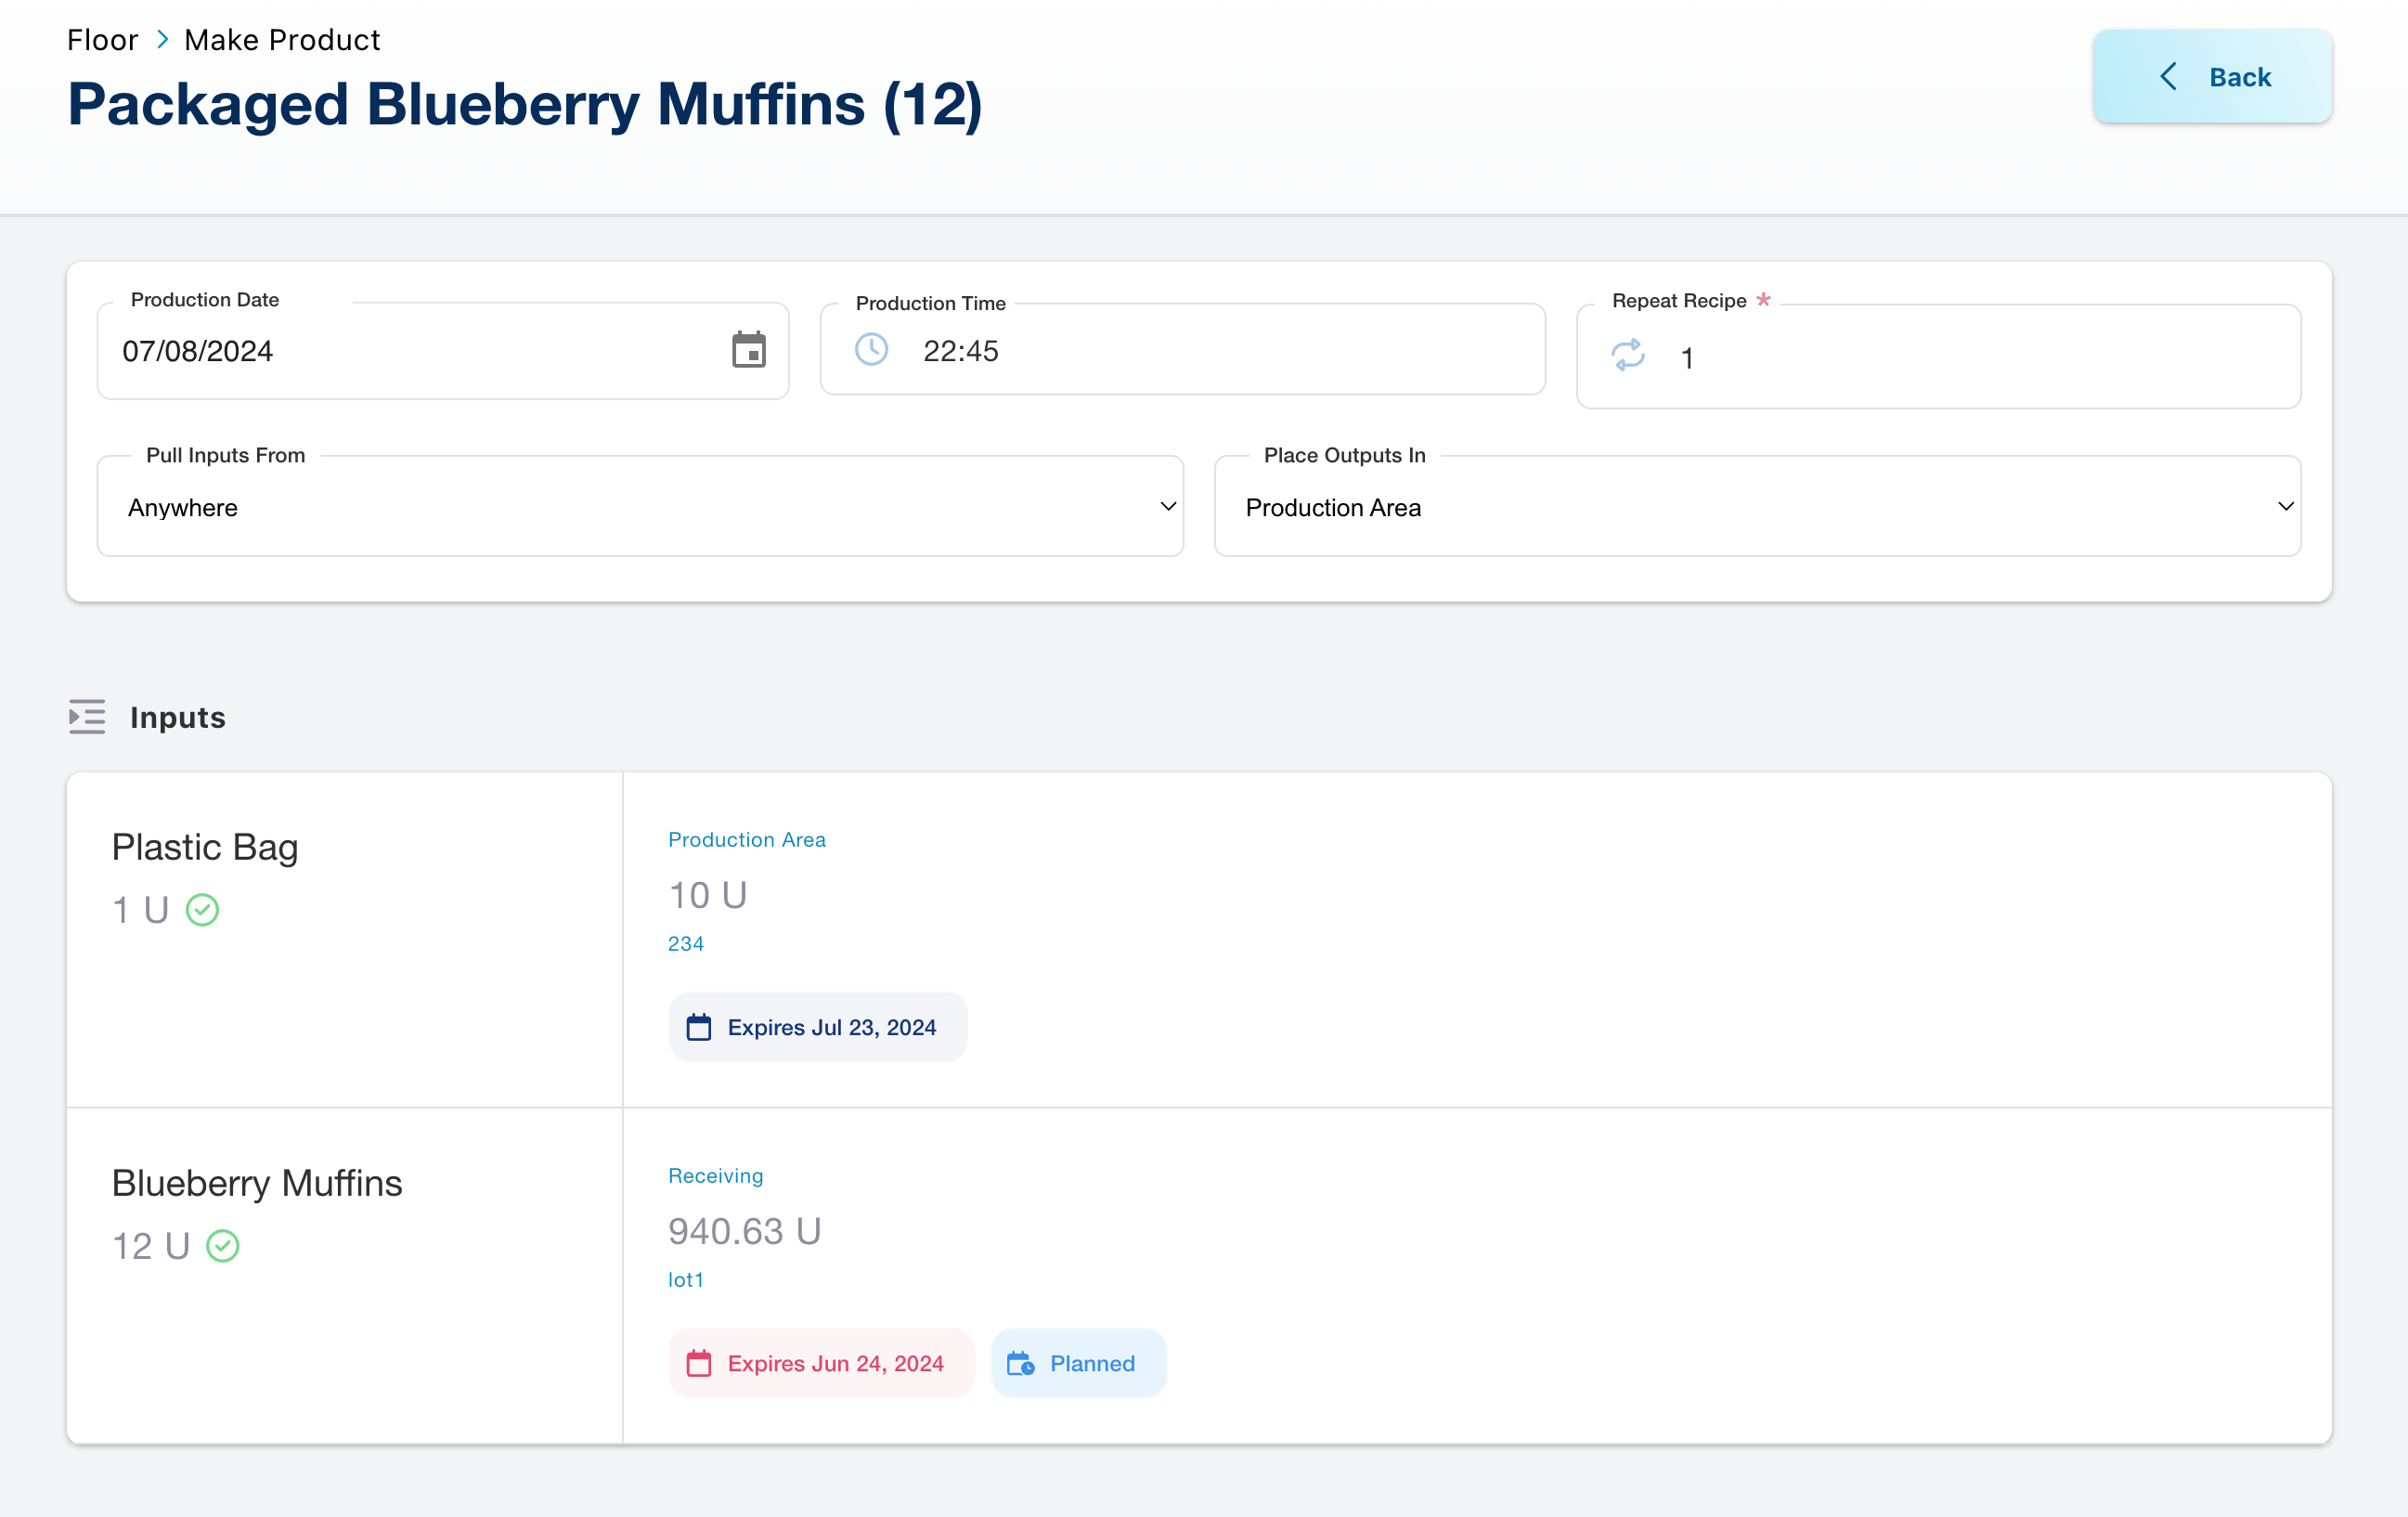Click the Inputs list icon
The image size is (2408, 1517).
(x=87, y=716)
